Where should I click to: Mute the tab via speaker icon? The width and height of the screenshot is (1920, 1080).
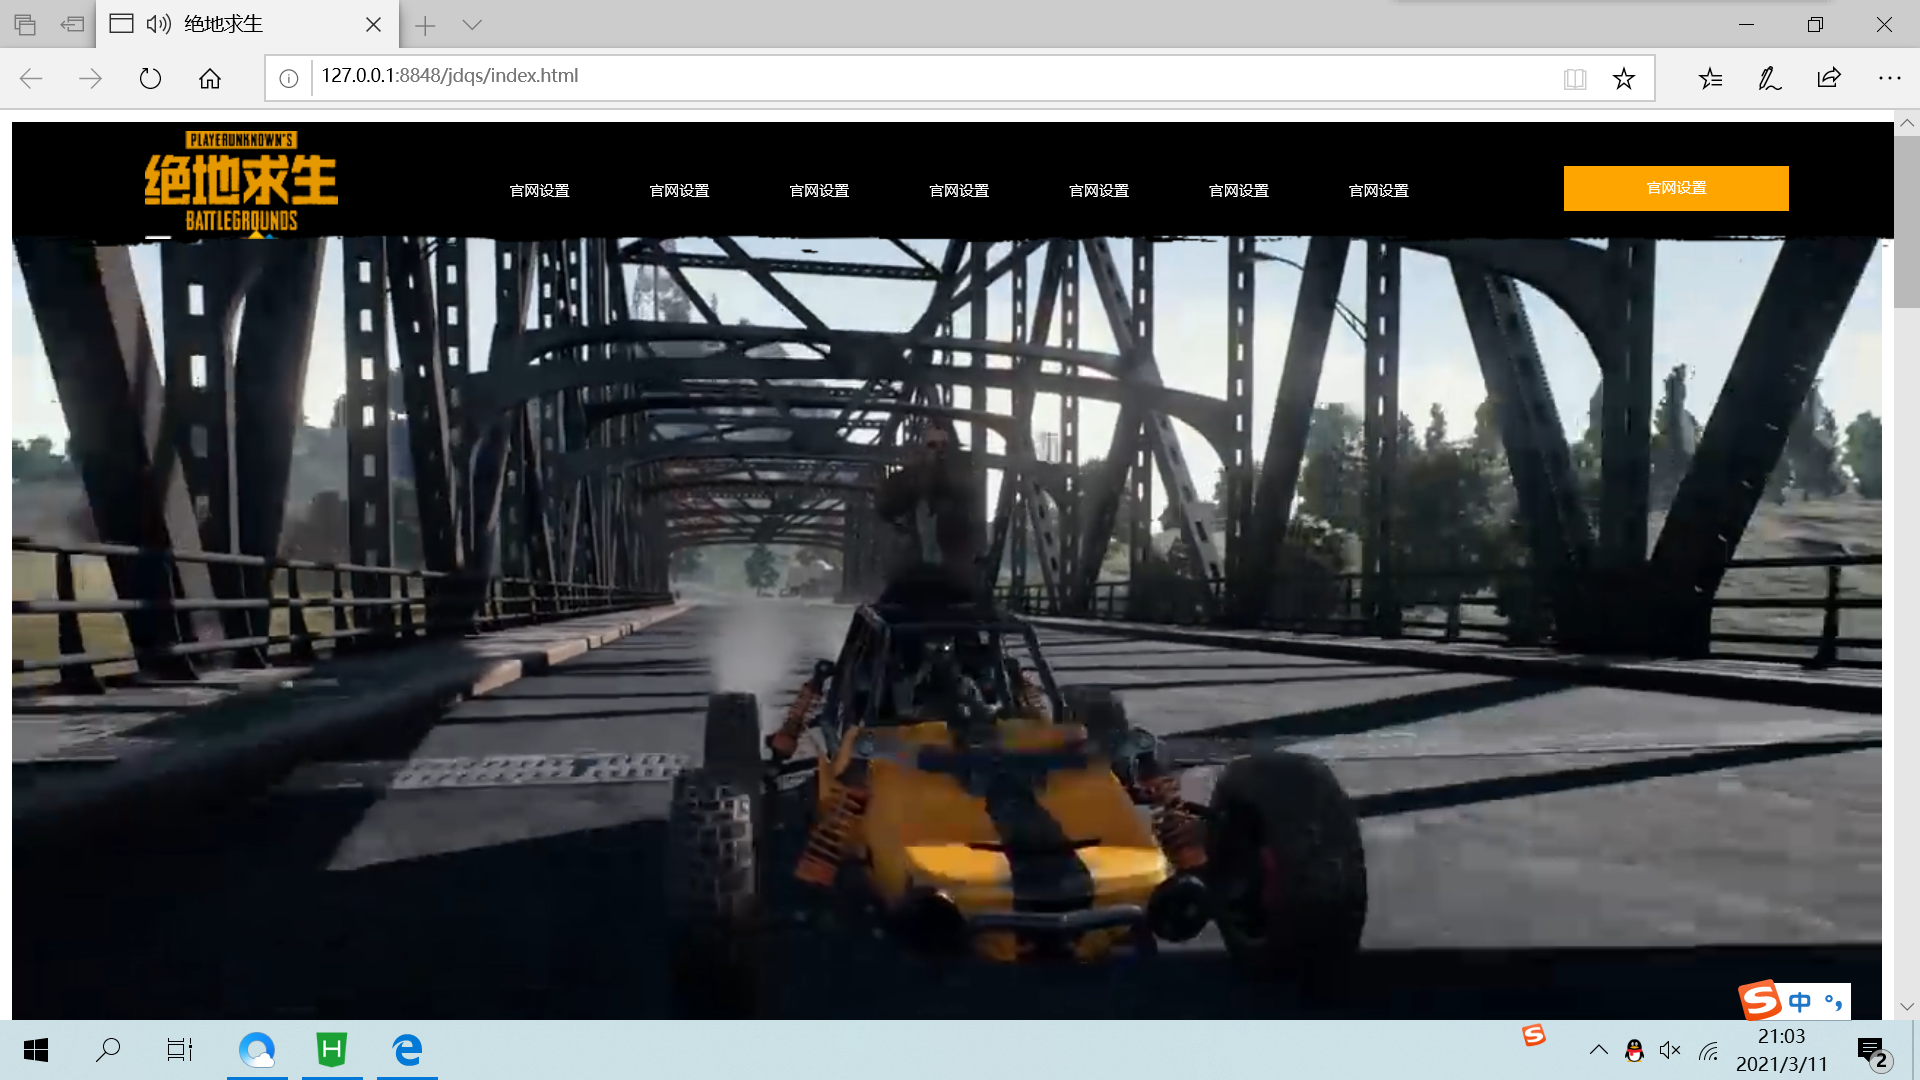[158, 24]
